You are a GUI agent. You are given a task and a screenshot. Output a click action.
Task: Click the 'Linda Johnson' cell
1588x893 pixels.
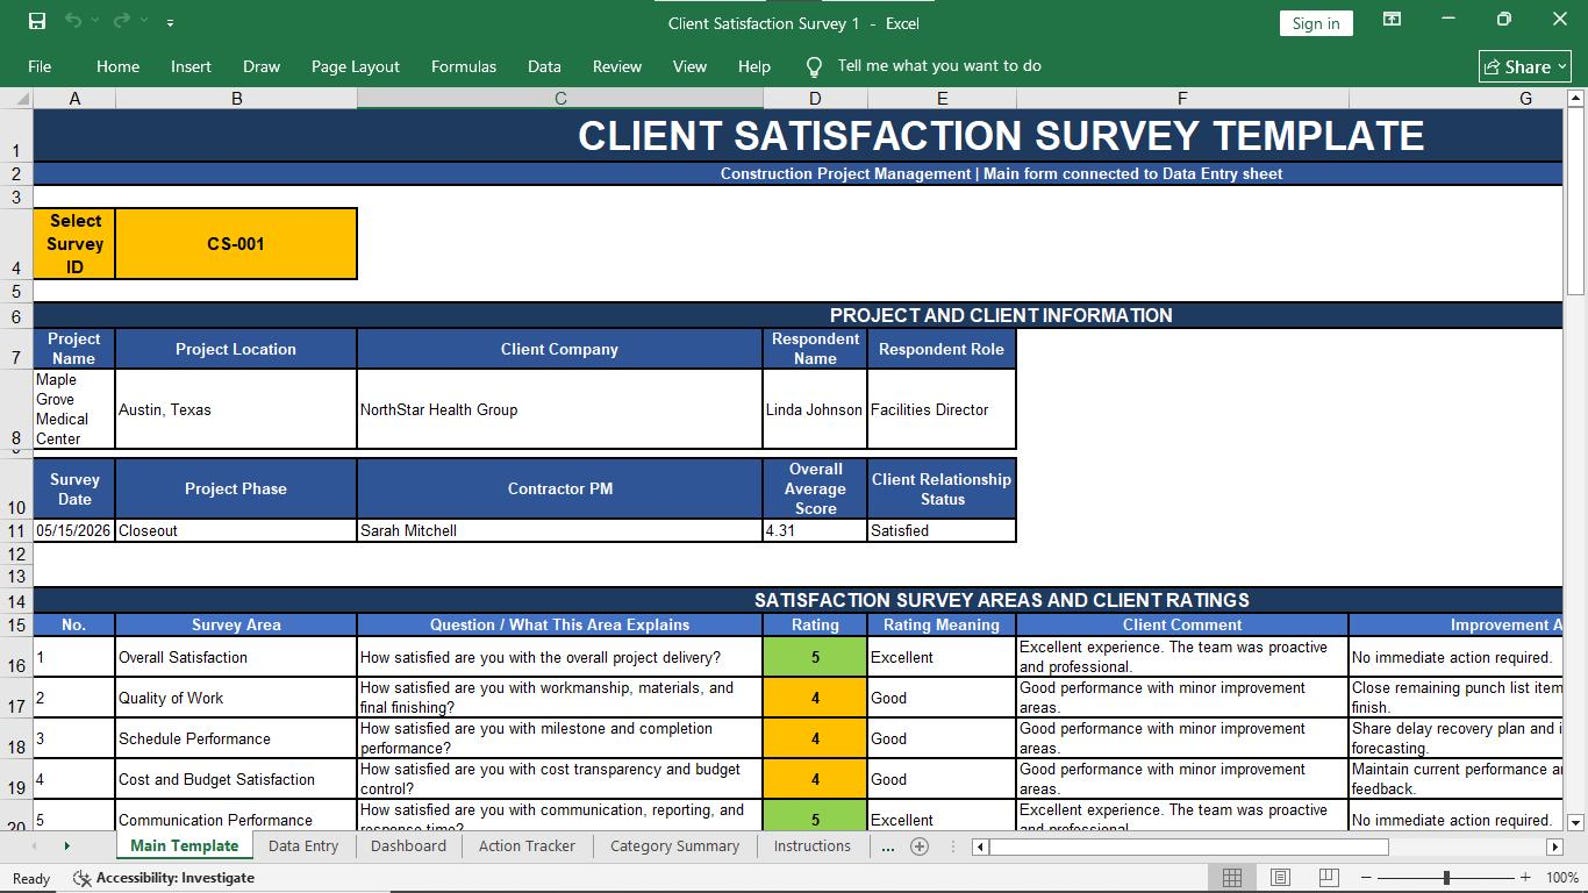coord(815,409)
